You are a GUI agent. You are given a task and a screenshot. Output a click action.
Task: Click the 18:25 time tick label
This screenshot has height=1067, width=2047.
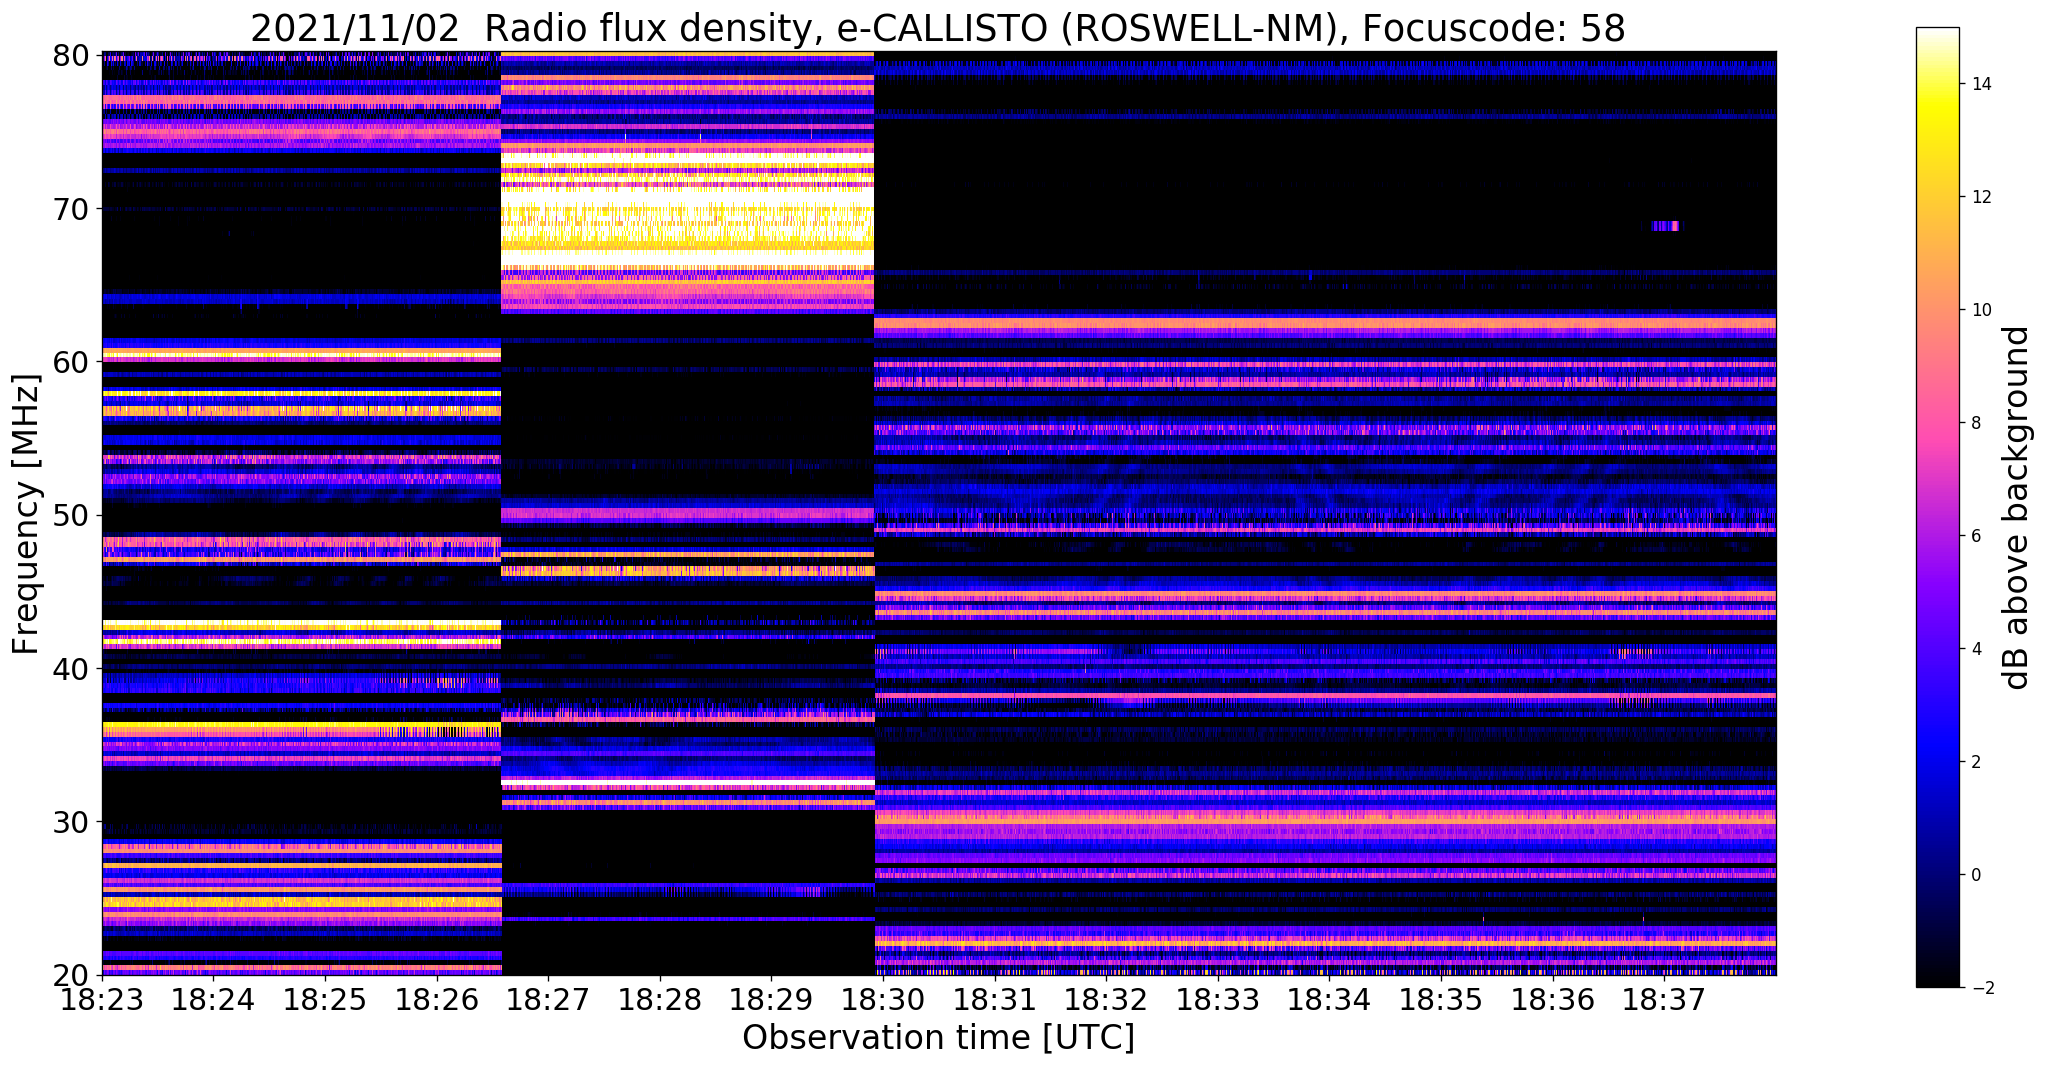click(325, 999)
